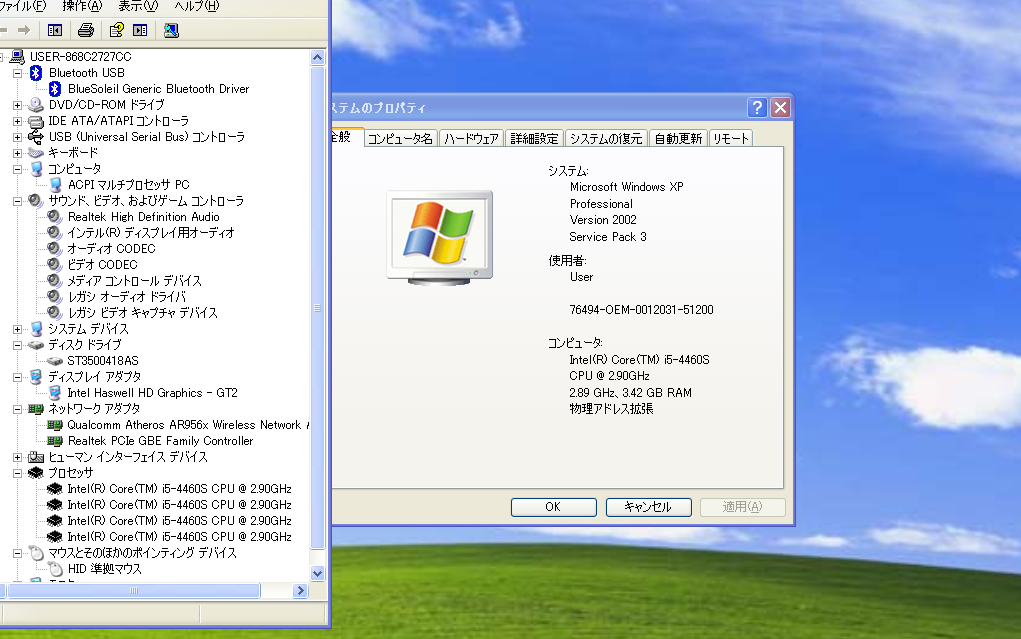Open the 表示(V) menu
The height and width of the screenshot is (639, 1021).
tap(138, 6)
